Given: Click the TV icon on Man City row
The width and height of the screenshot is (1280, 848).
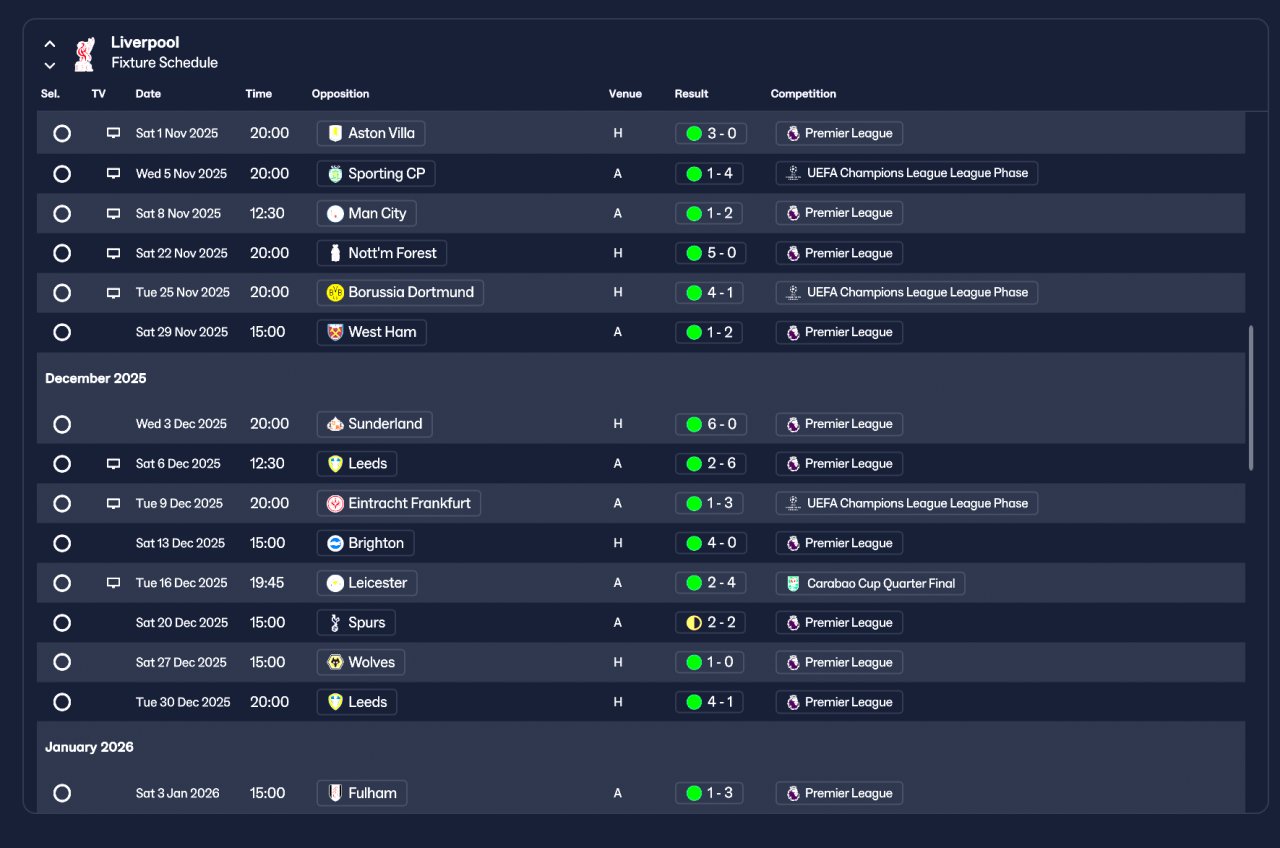Looking at the screenshot, I should [x=113, y=213].
